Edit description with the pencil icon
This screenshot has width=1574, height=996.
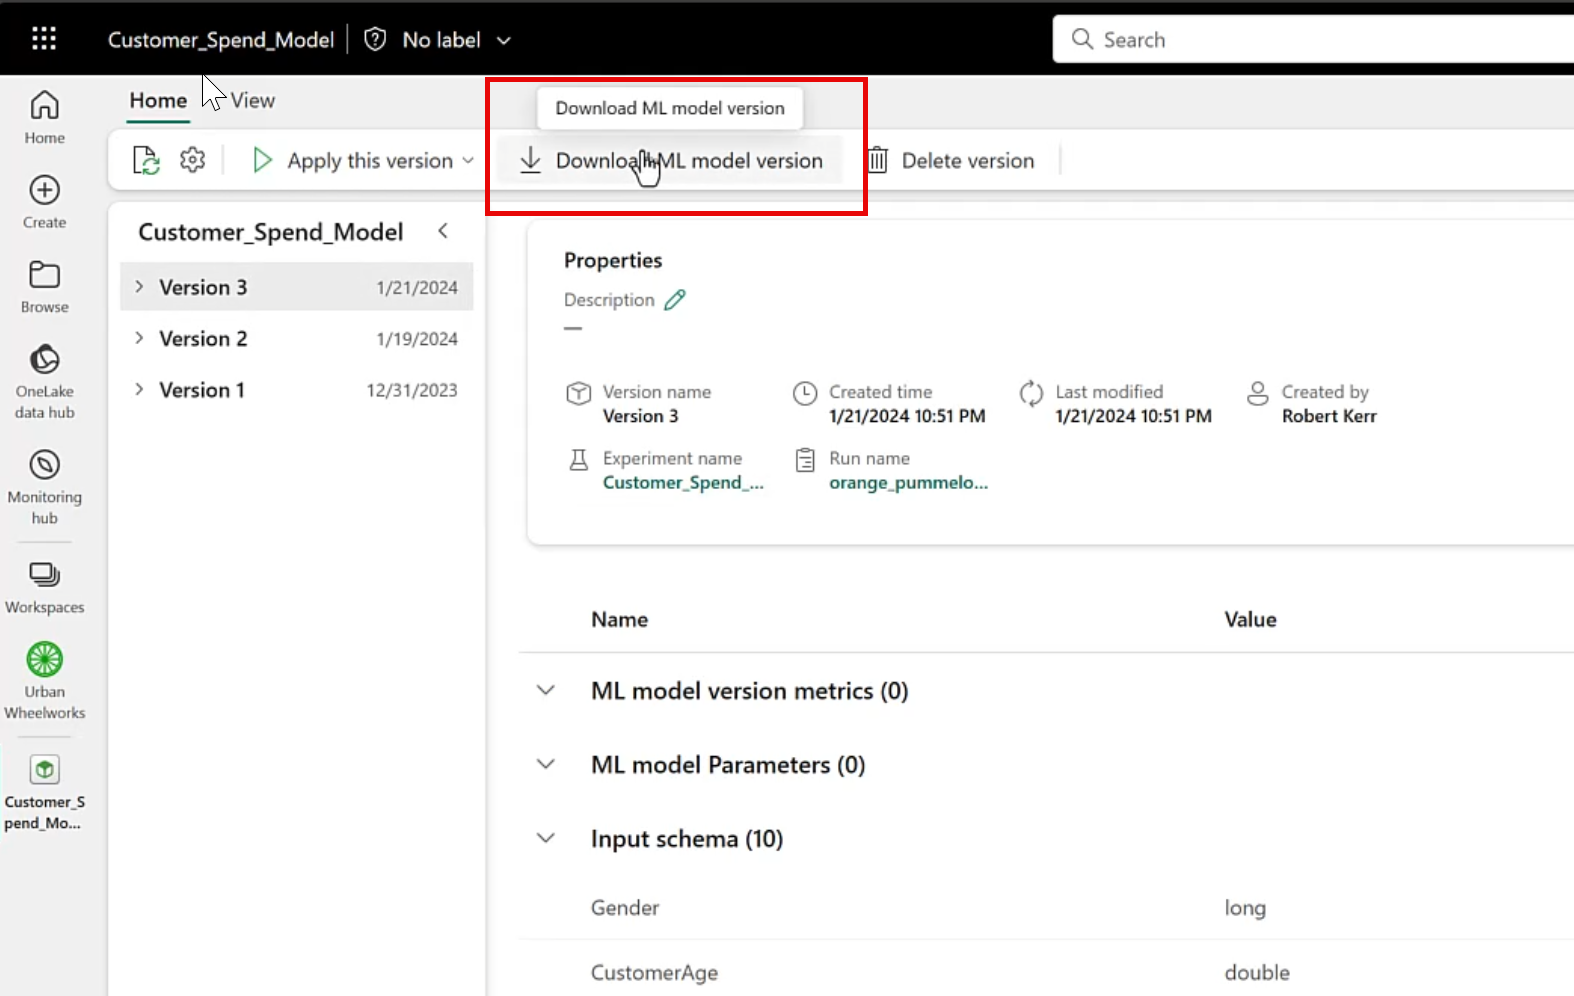coord(675,300)
